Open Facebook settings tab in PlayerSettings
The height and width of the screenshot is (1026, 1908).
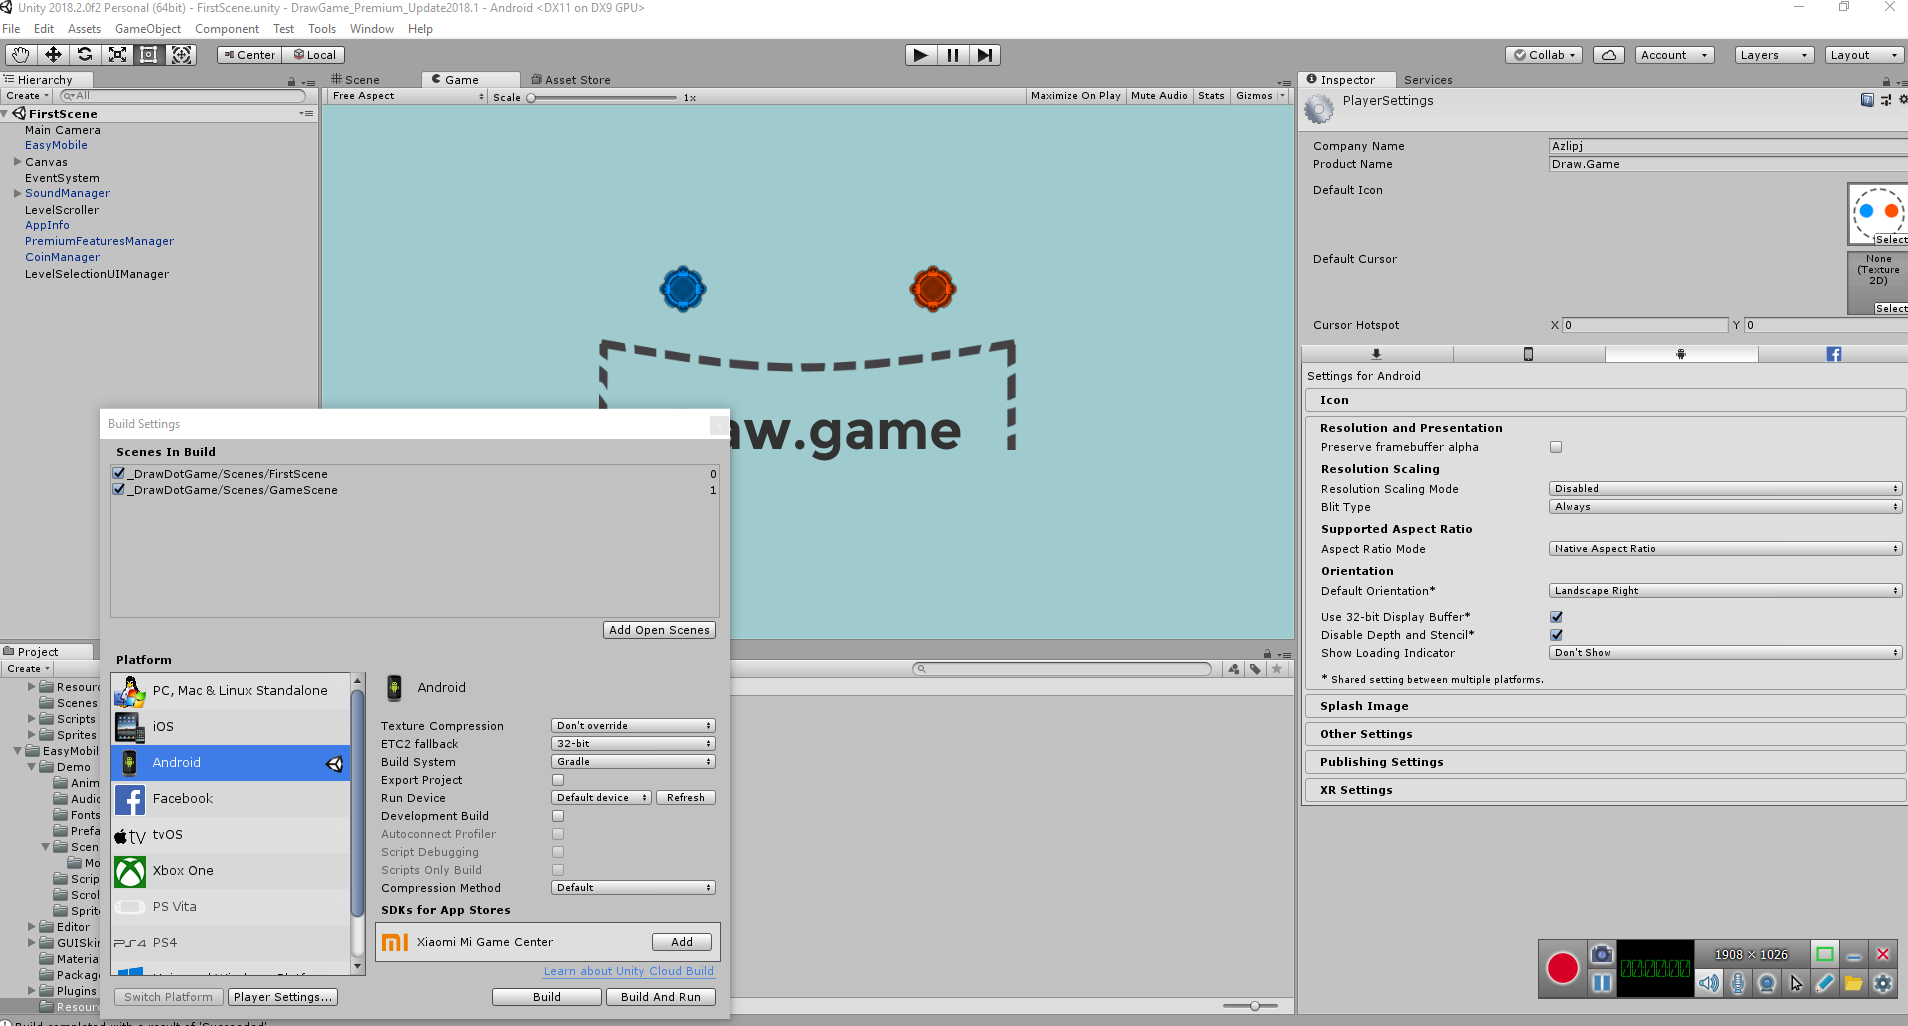[x=1833, y=354]
